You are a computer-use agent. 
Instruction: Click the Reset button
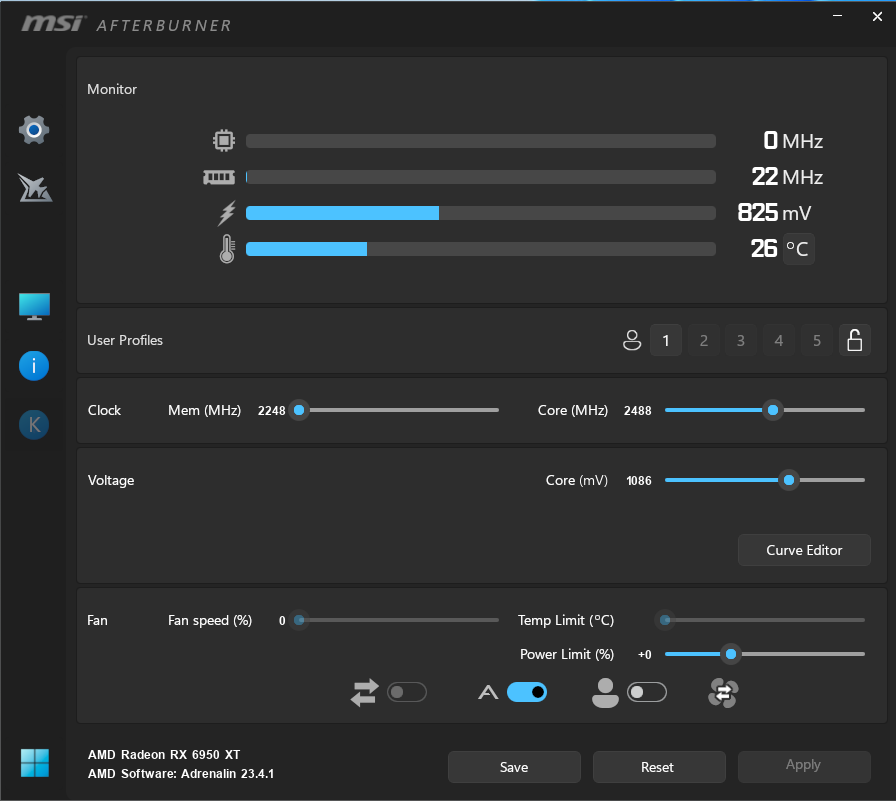tap(659, 767)
